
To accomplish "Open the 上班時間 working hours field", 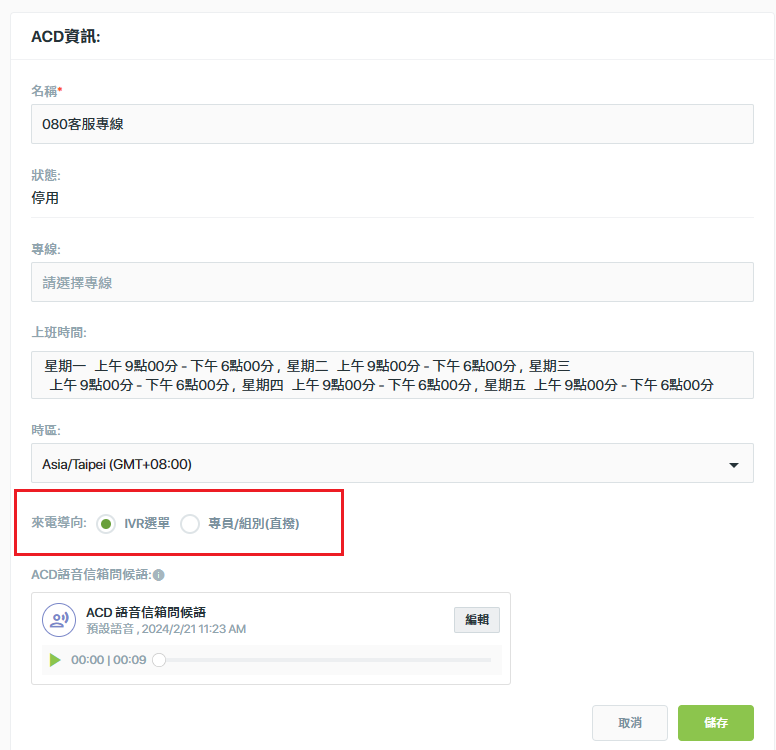I will pyautogui.click(x=392, y=375).
